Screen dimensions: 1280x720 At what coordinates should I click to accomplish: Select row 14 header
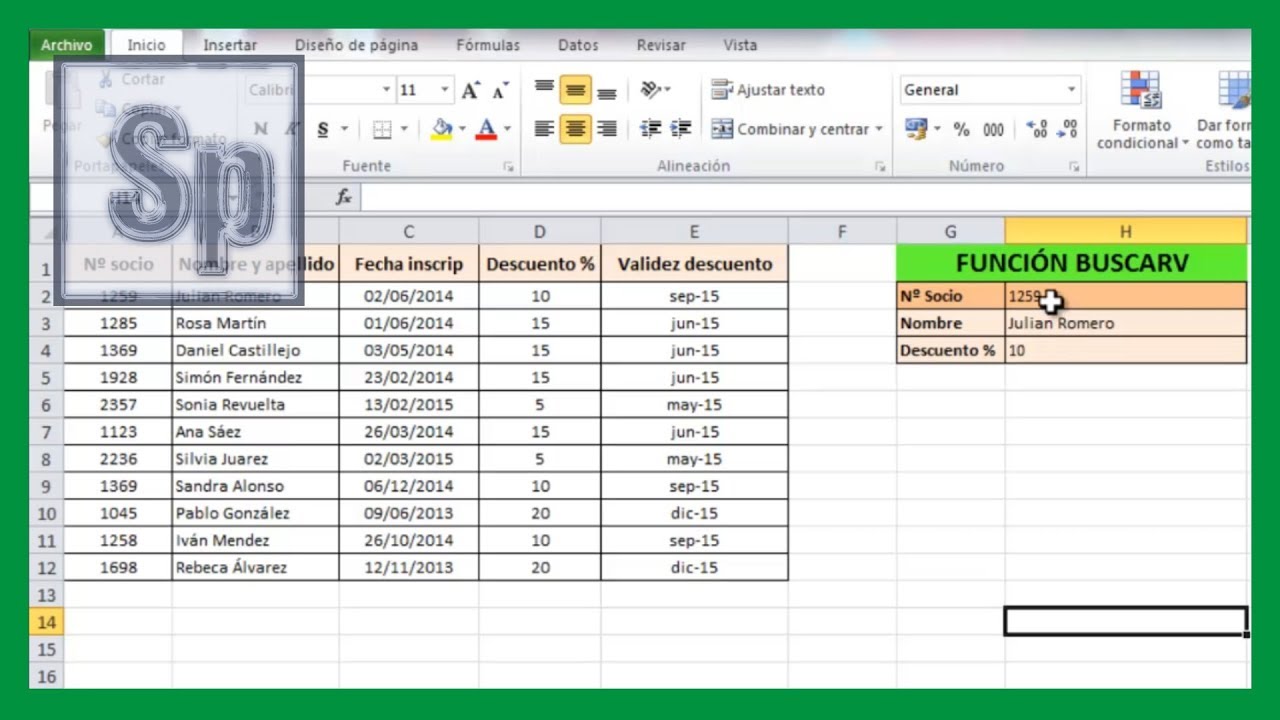46,622
